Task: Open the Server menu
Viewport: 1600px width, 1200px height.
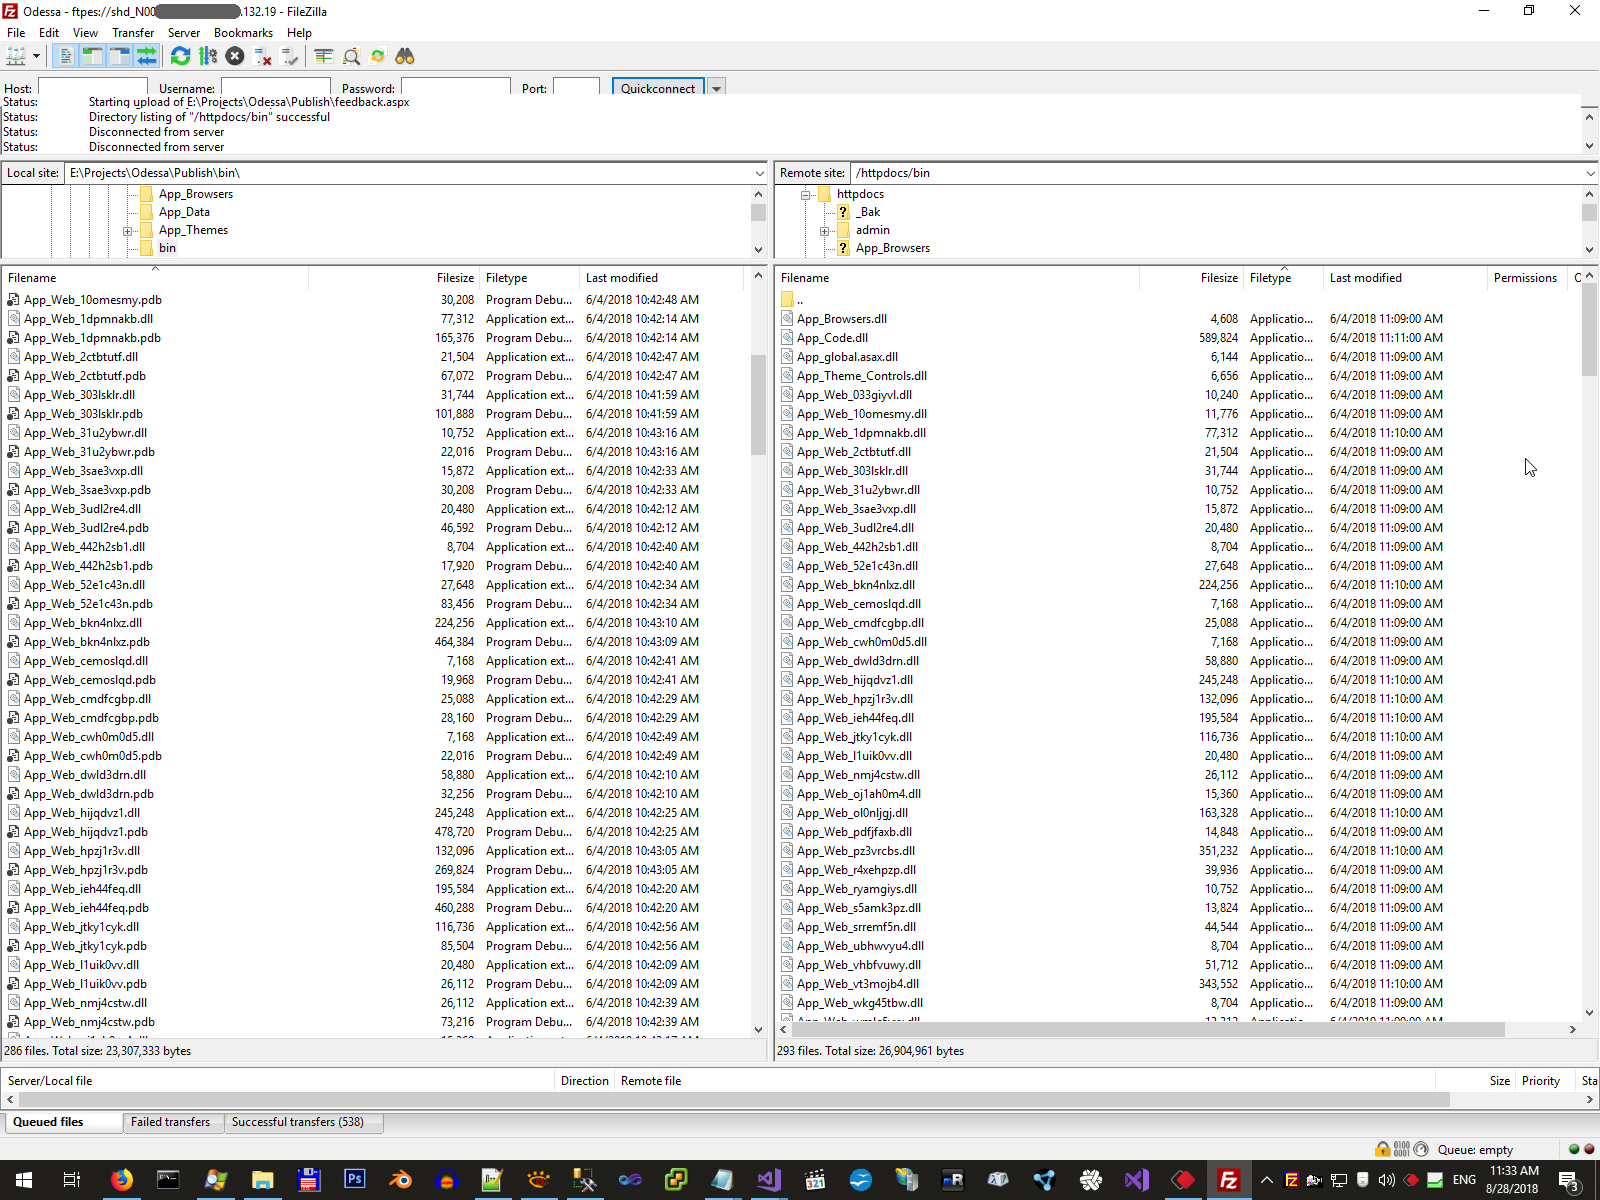Action: coord(184,33)
